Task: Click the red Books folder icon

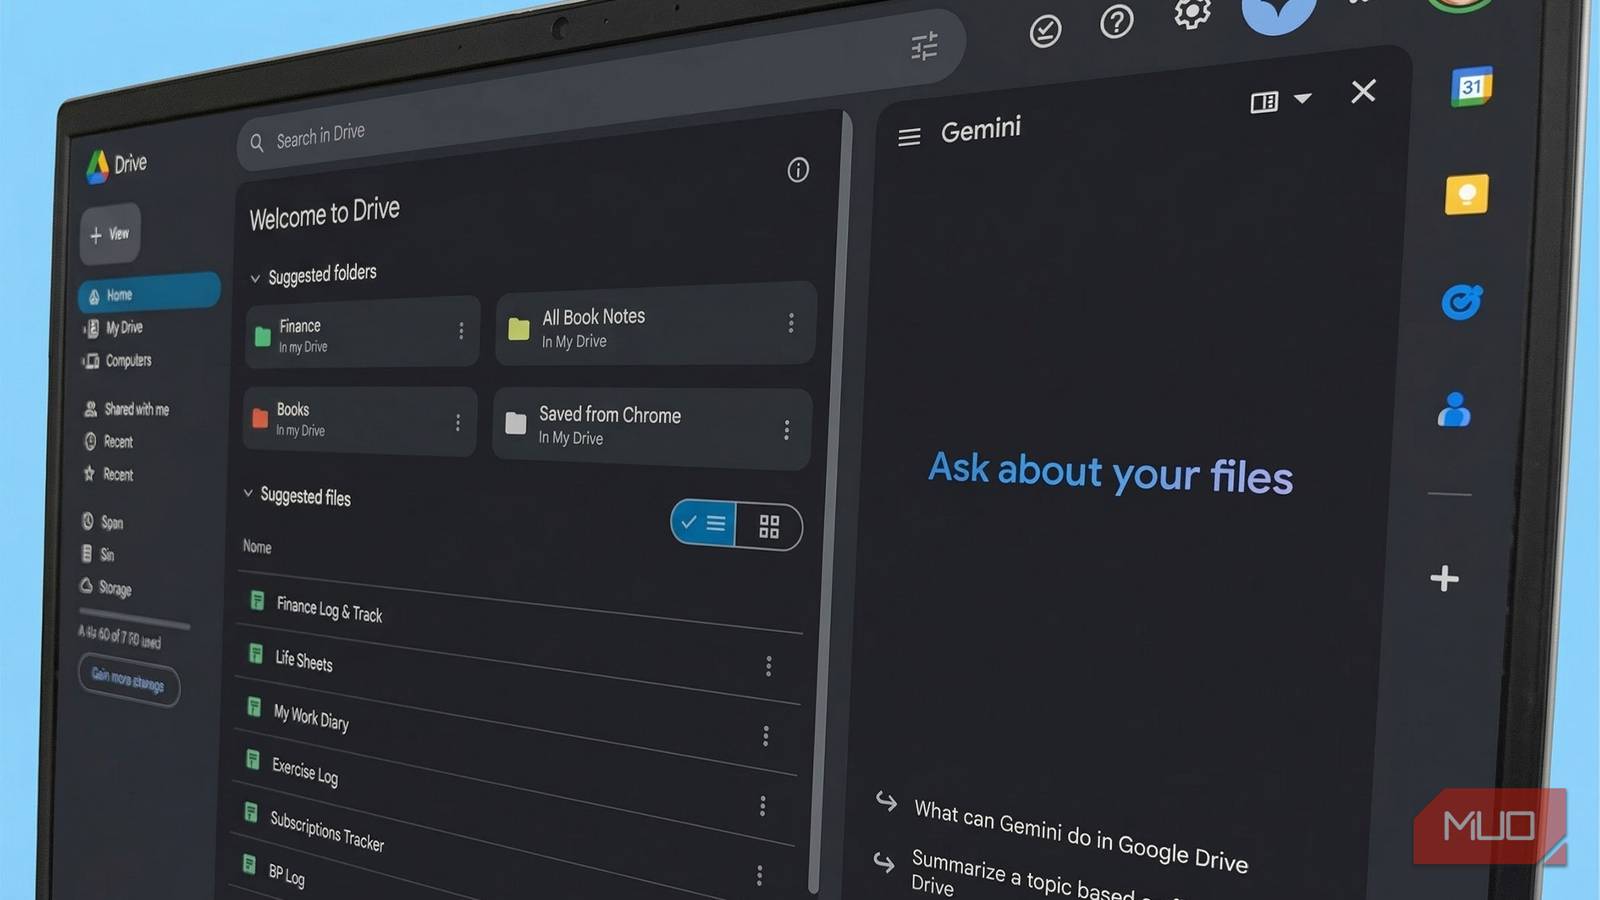Action: [x=260, y=417]
